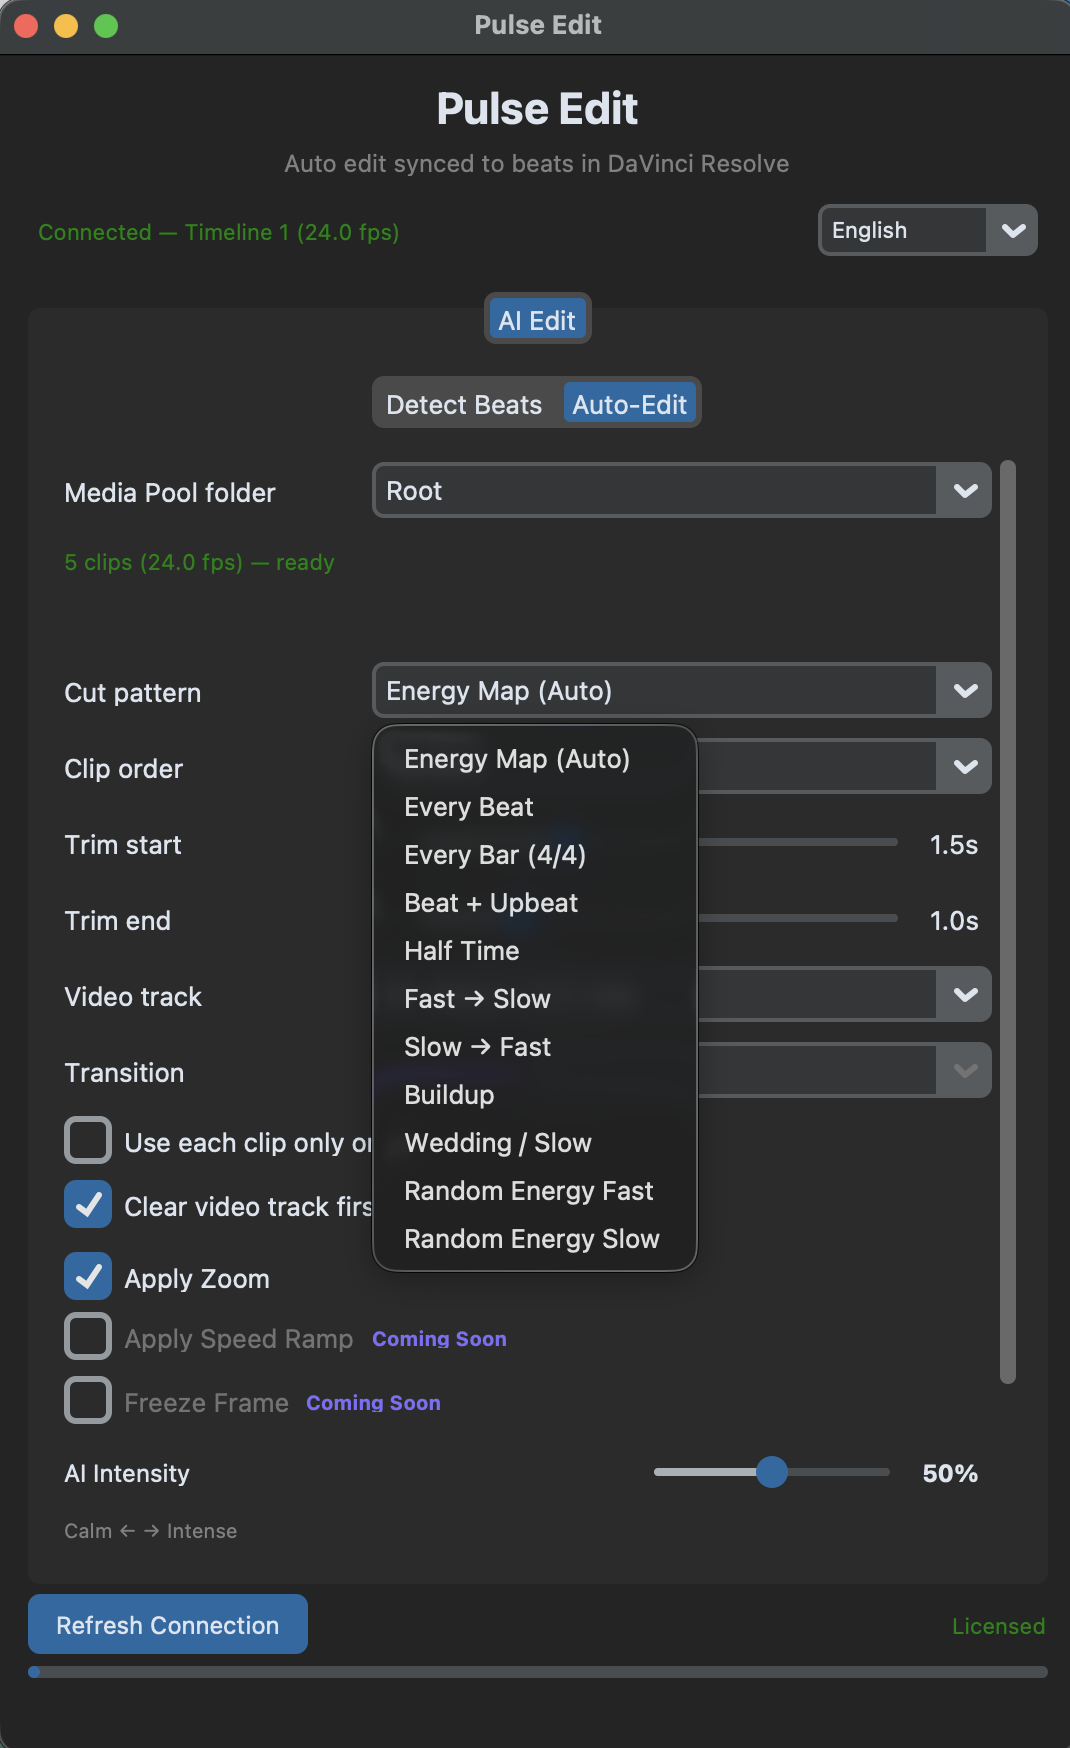Click the Trim end slider track
The width and height of the screenshot is (1070, 1748).
pos(798,918)
